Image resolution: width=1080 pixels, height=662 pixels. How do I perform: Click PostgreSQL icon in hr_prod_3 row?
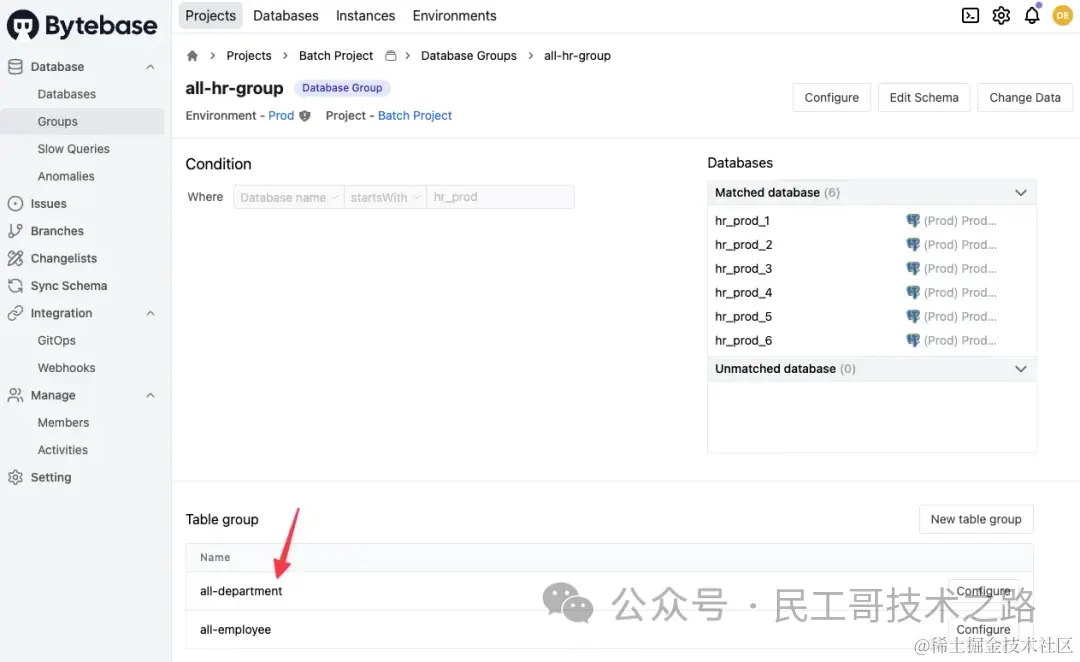pyautogui.click(x=913, y=269)
